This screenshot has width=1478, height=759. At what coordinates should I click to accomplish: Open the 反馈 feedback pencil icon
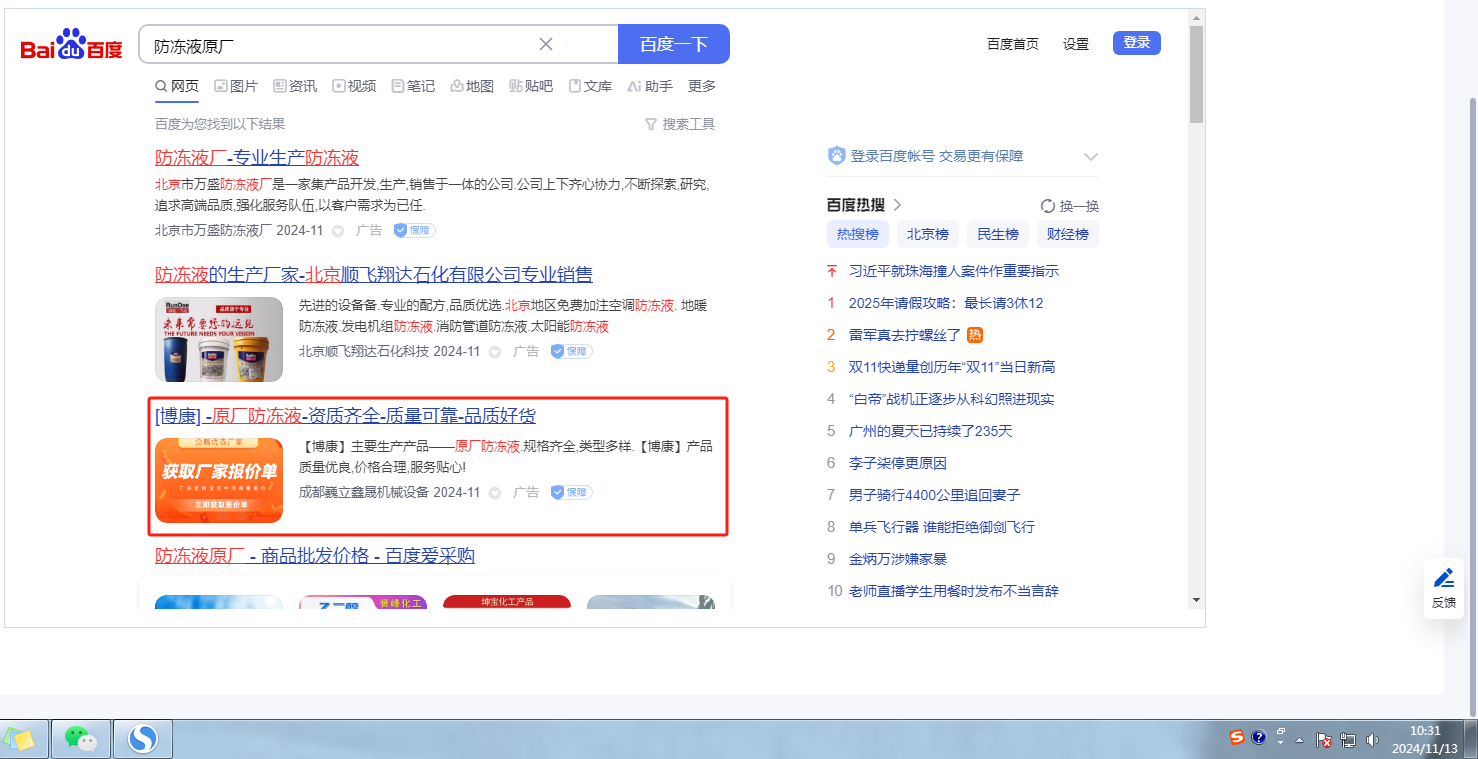point(1443,578)
